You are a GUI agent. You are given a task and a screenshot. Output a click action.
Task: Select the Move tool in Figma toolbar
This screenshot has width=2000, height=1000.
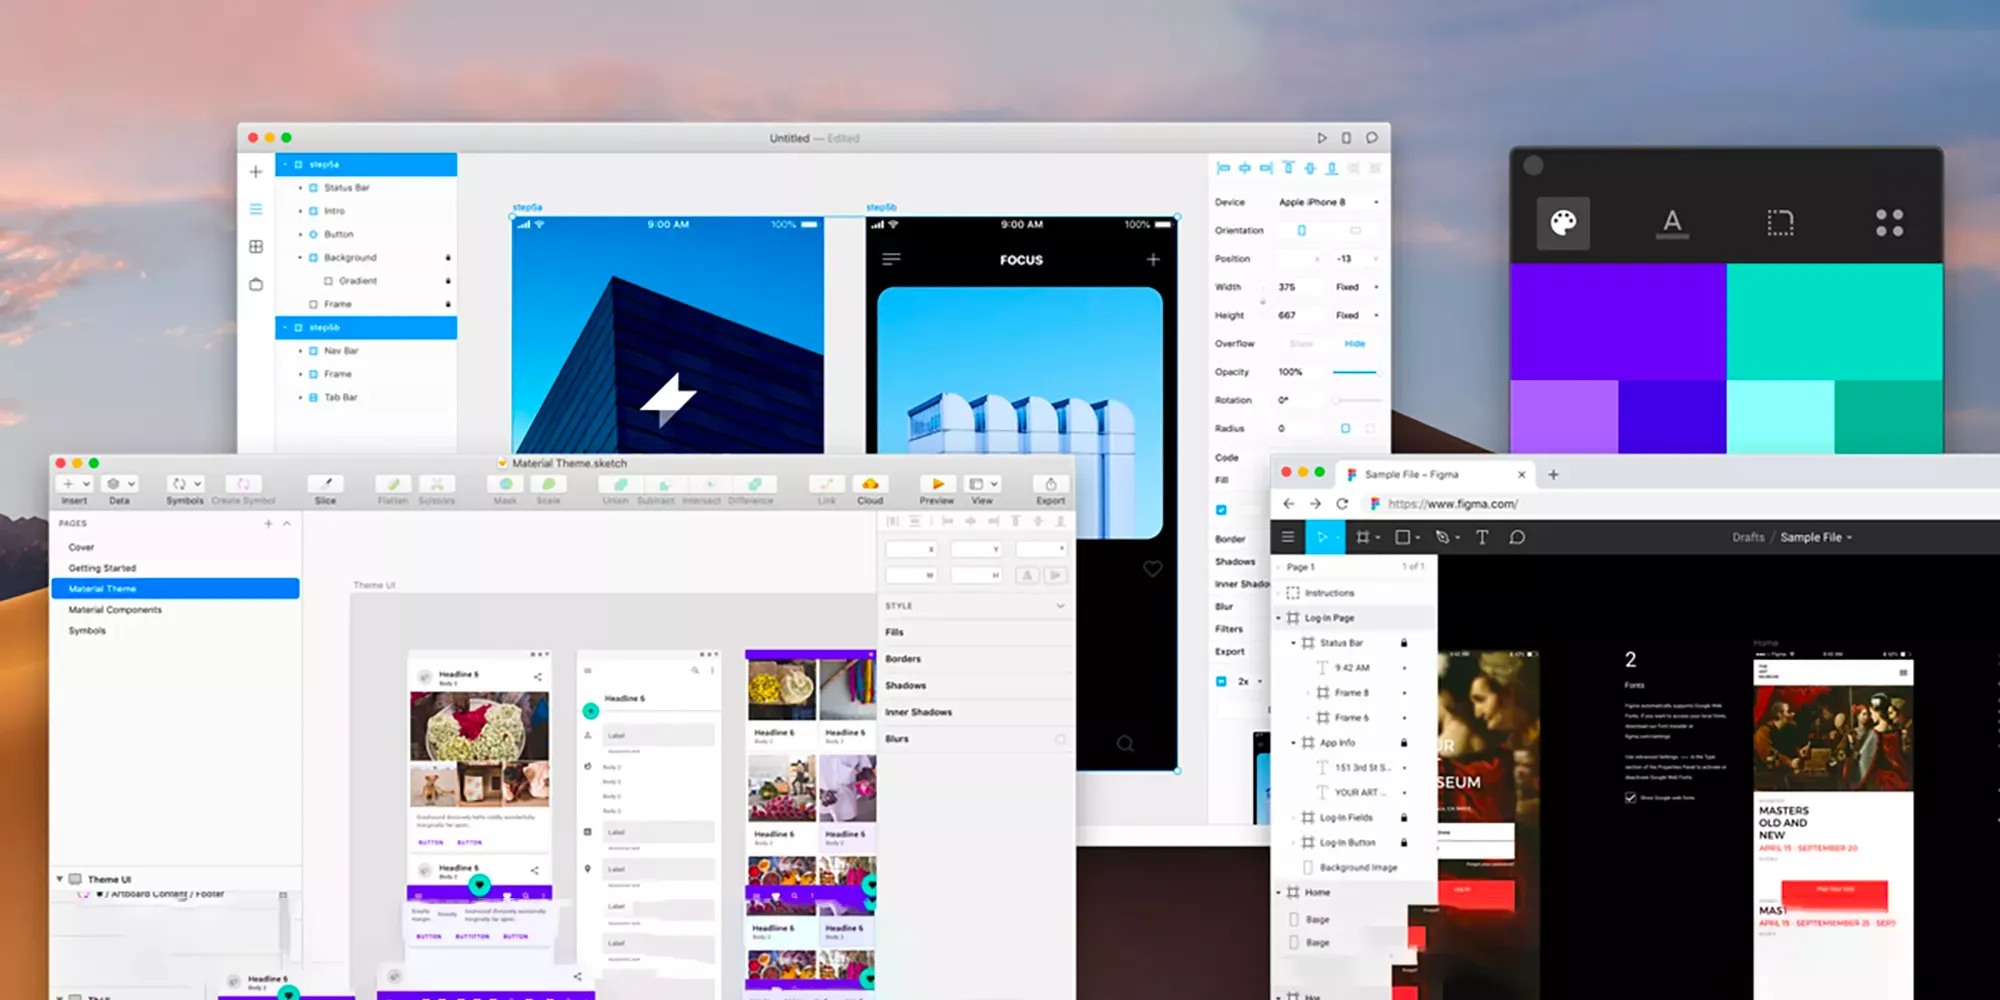[1324, 537]
